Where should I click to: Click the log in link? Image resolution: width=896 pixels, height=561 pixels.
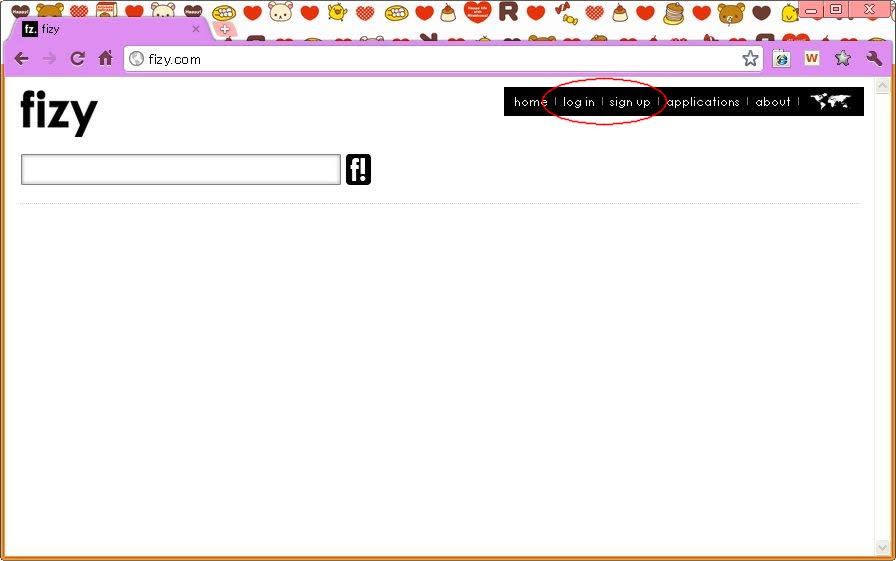pos(579,102)
